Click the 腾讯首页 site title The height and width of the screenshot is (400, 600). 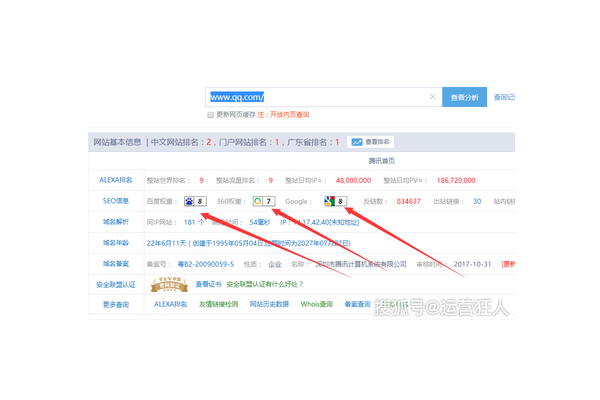382,161
